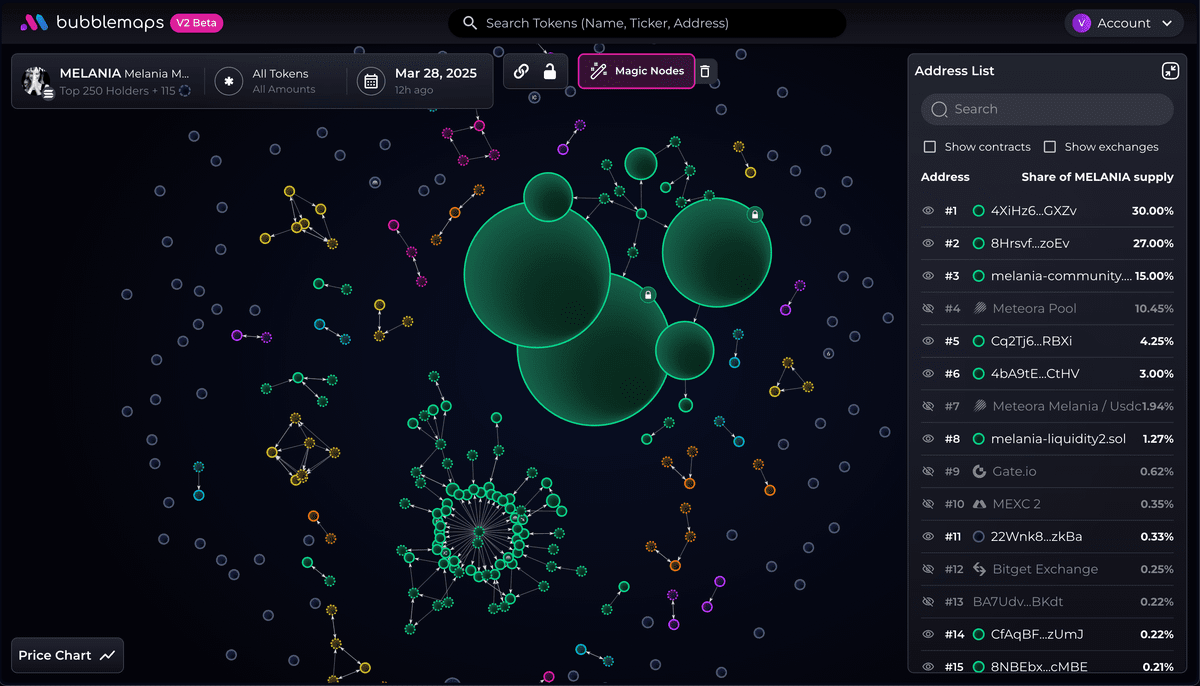This screenshot has height=686, width=1200.
Task: Click the calendar icon next to Mar 28, 2025
Action: (x=371, y=81)
